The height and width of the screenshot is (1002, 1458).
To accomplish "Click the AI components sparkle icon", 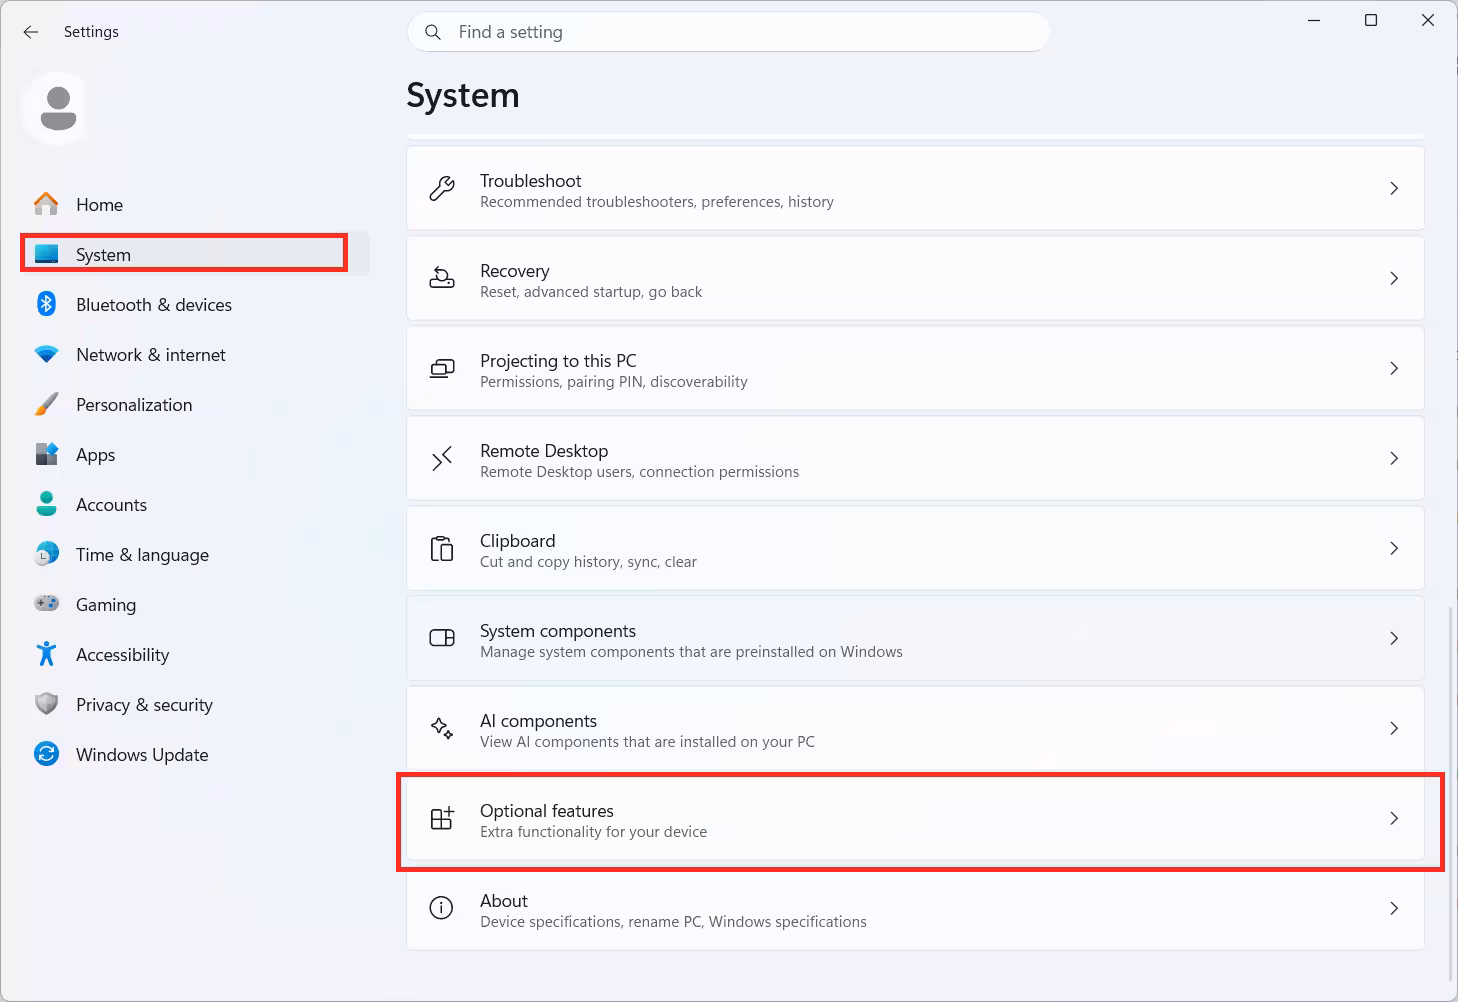I will tap(442, 728).
